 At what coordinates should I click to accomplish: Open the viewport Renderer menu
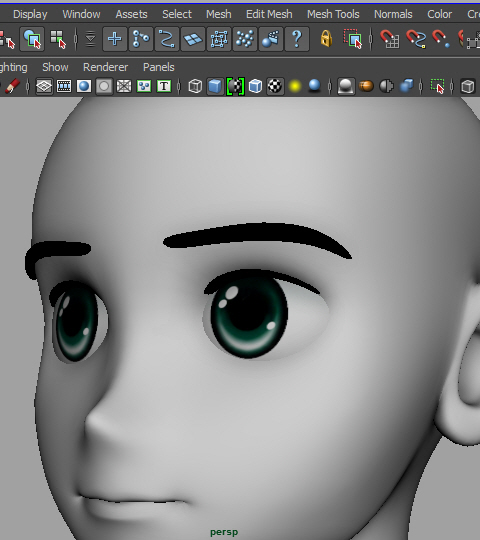(x=105, y=67)
